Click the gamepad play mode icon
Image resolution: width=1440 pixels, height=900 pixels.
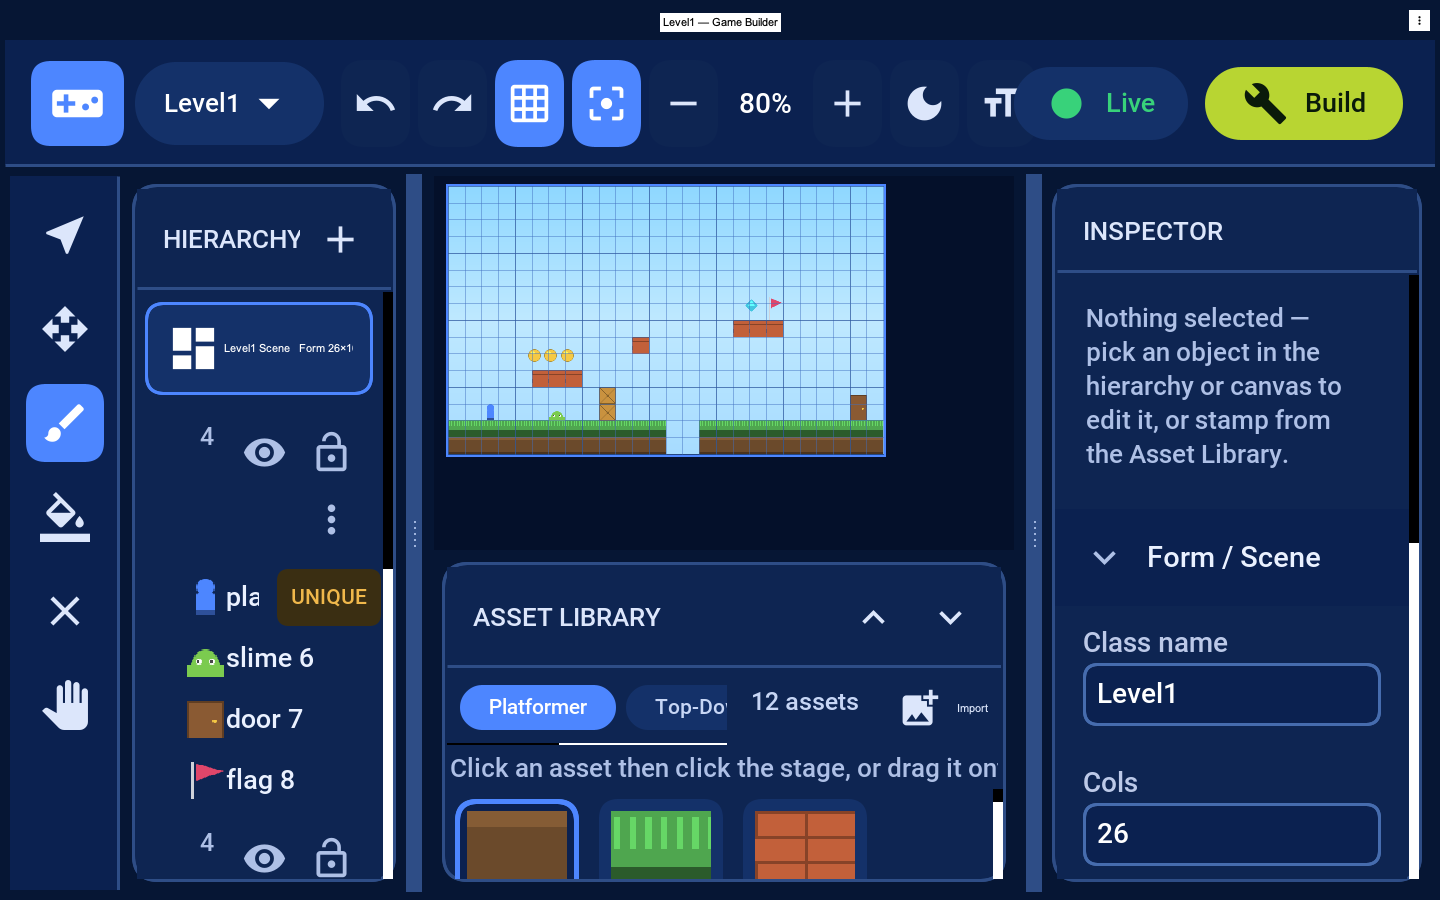pyautogui.click(x=77, y=103)
